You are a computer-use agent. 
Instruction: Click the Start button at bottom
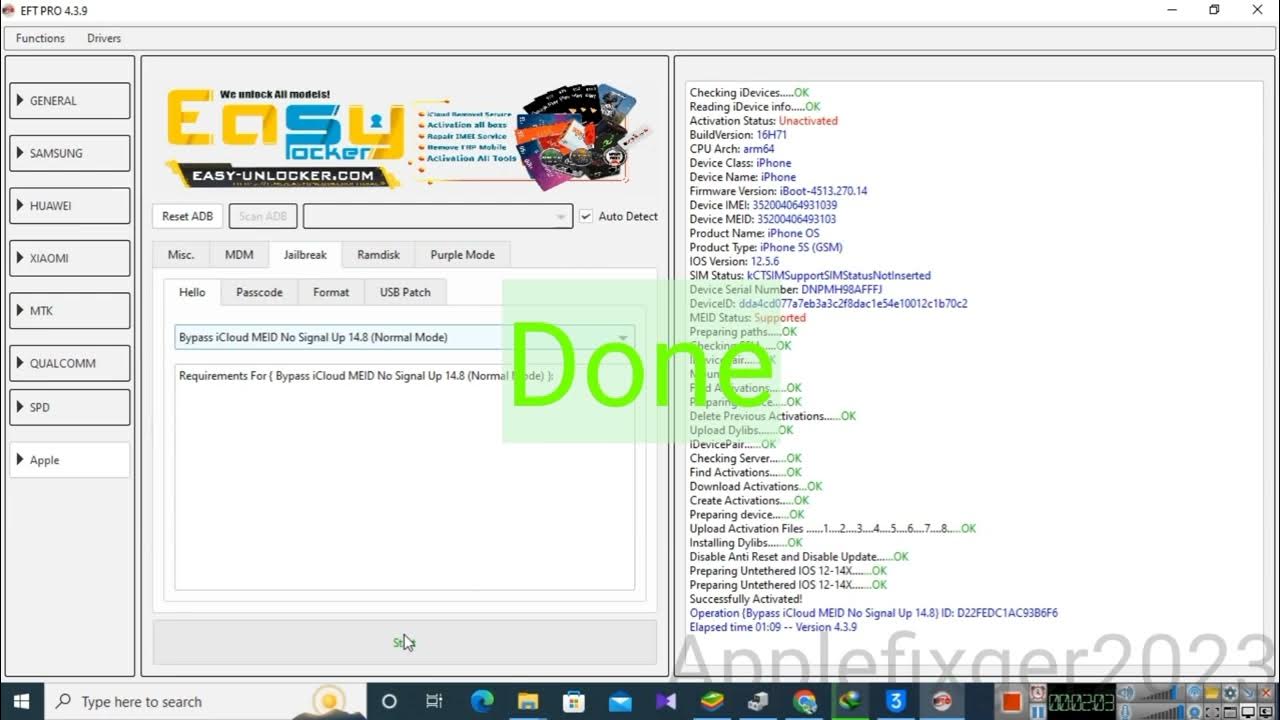[x=404, y=643]
